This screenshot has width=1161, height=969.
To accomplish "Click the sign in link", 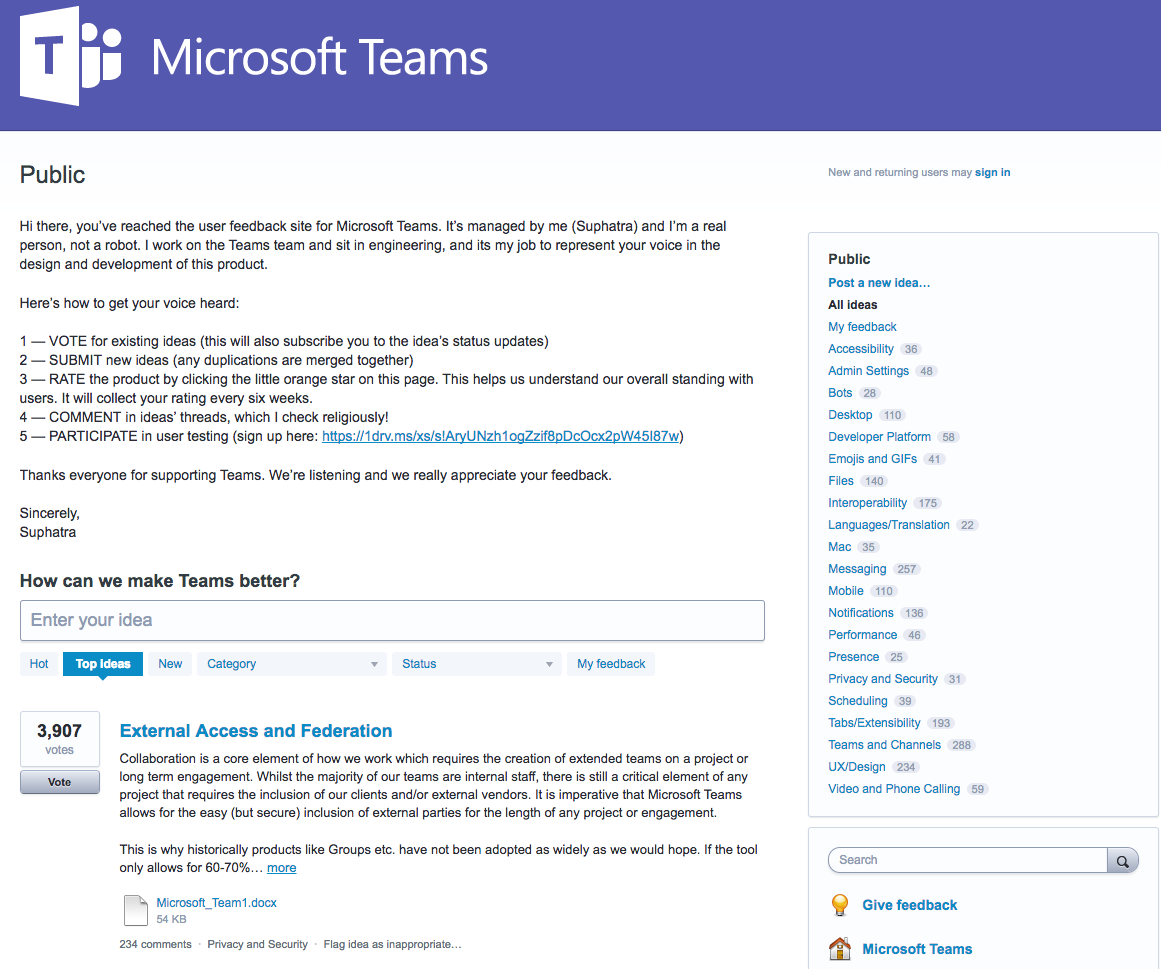I will point(992,172).
